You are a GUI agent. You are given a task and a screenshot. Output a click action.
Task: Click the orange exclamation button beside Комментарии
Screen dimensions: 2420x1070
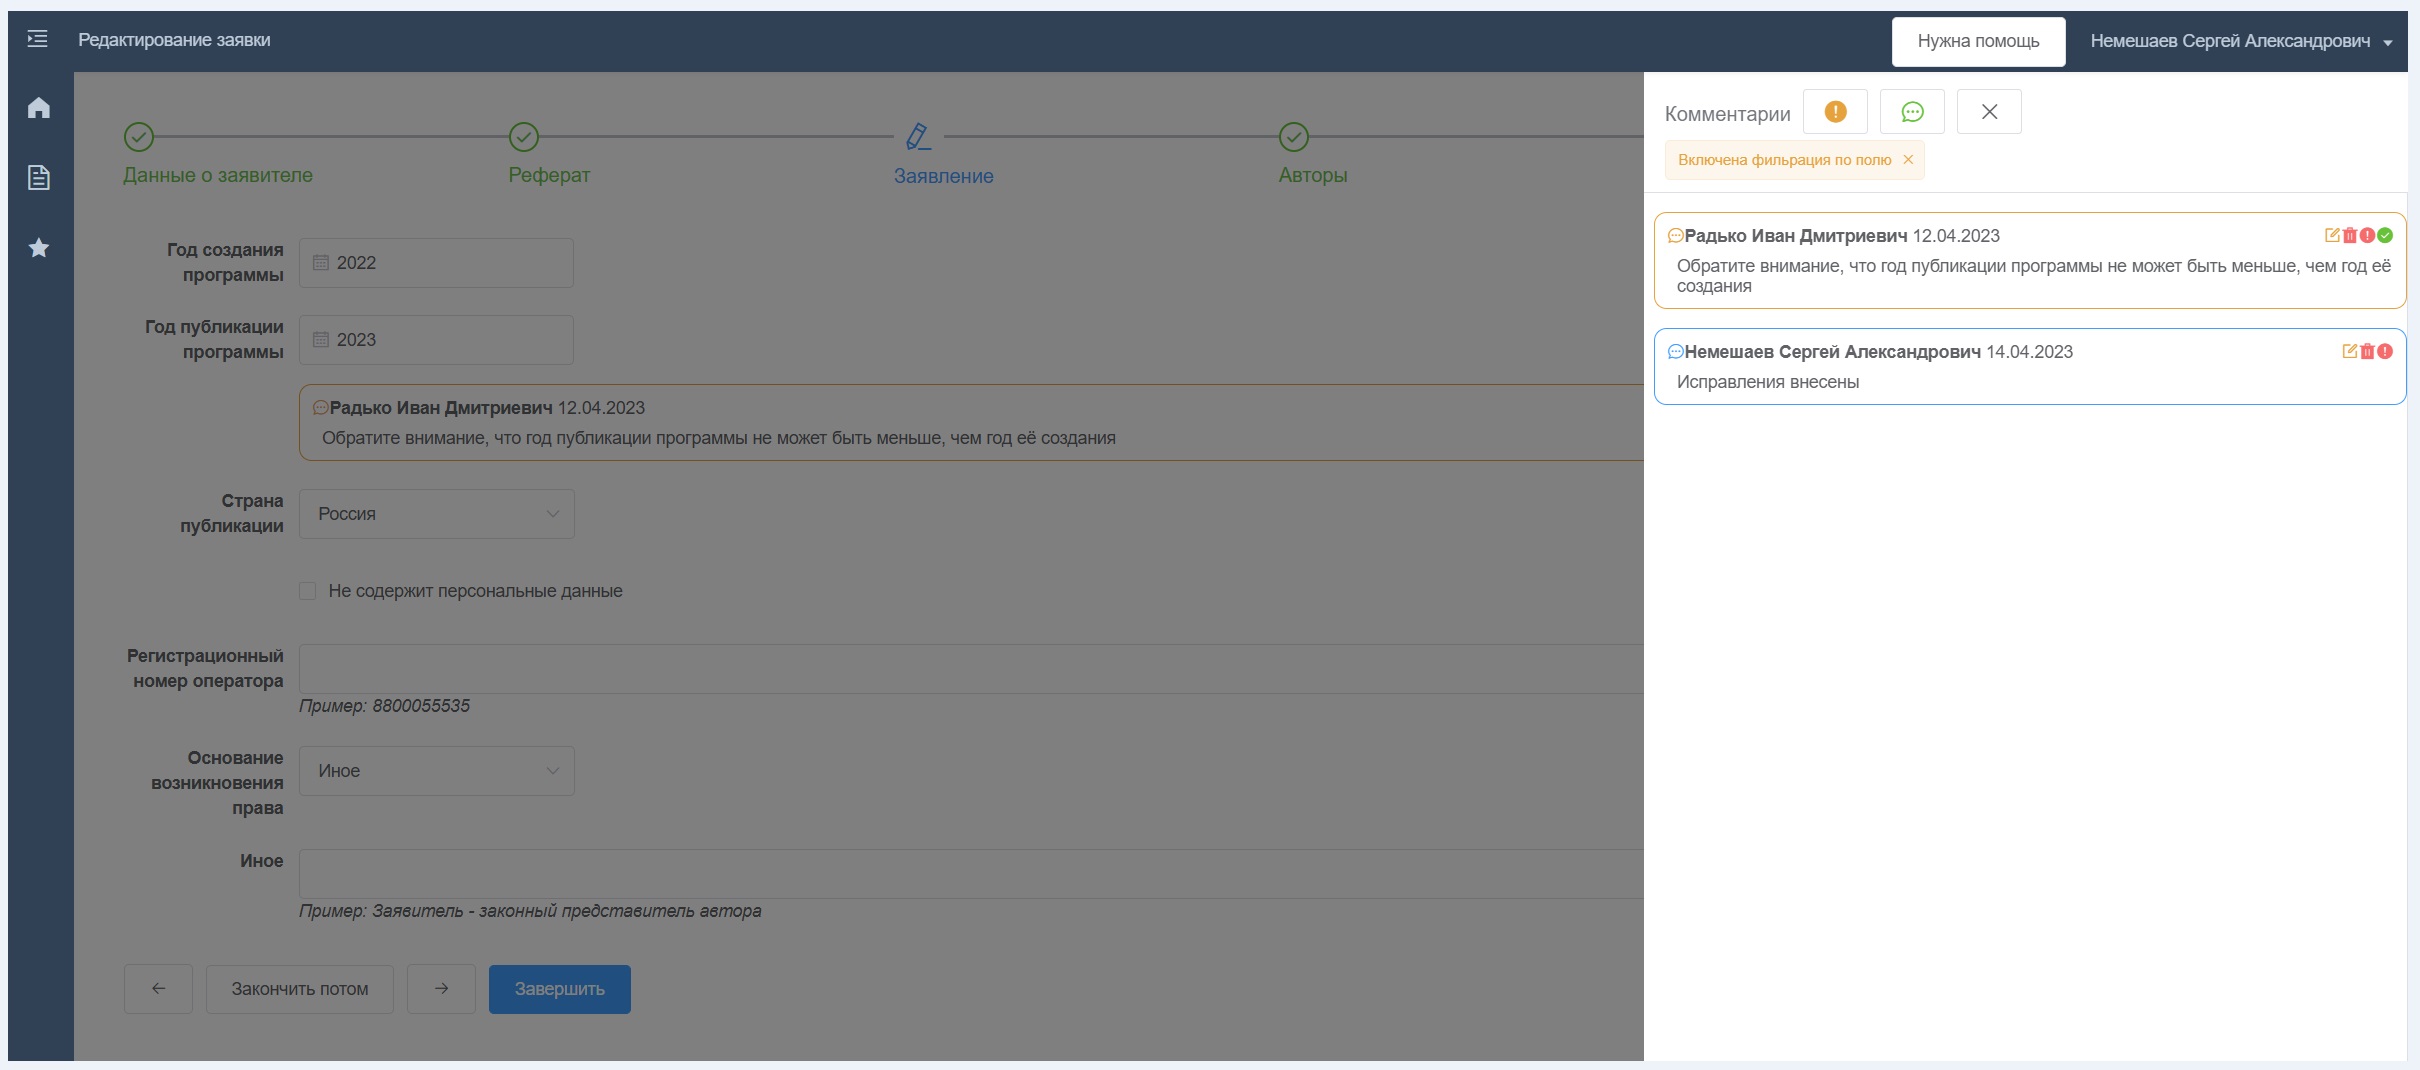1835,112
